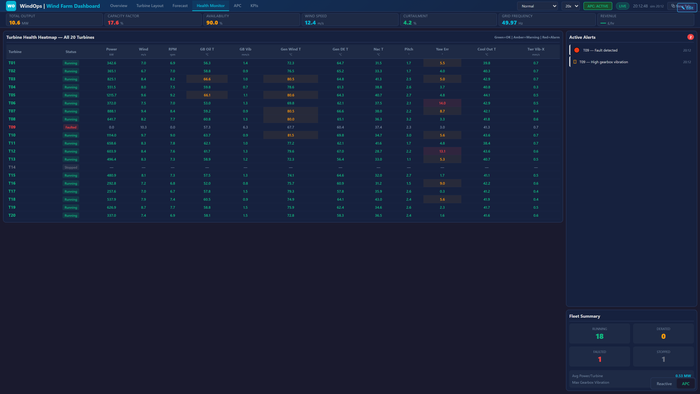Image resolution: width=700 pixels, height=394 pixels.
Task: Open the Forecast tab
Action: point(180,6)
